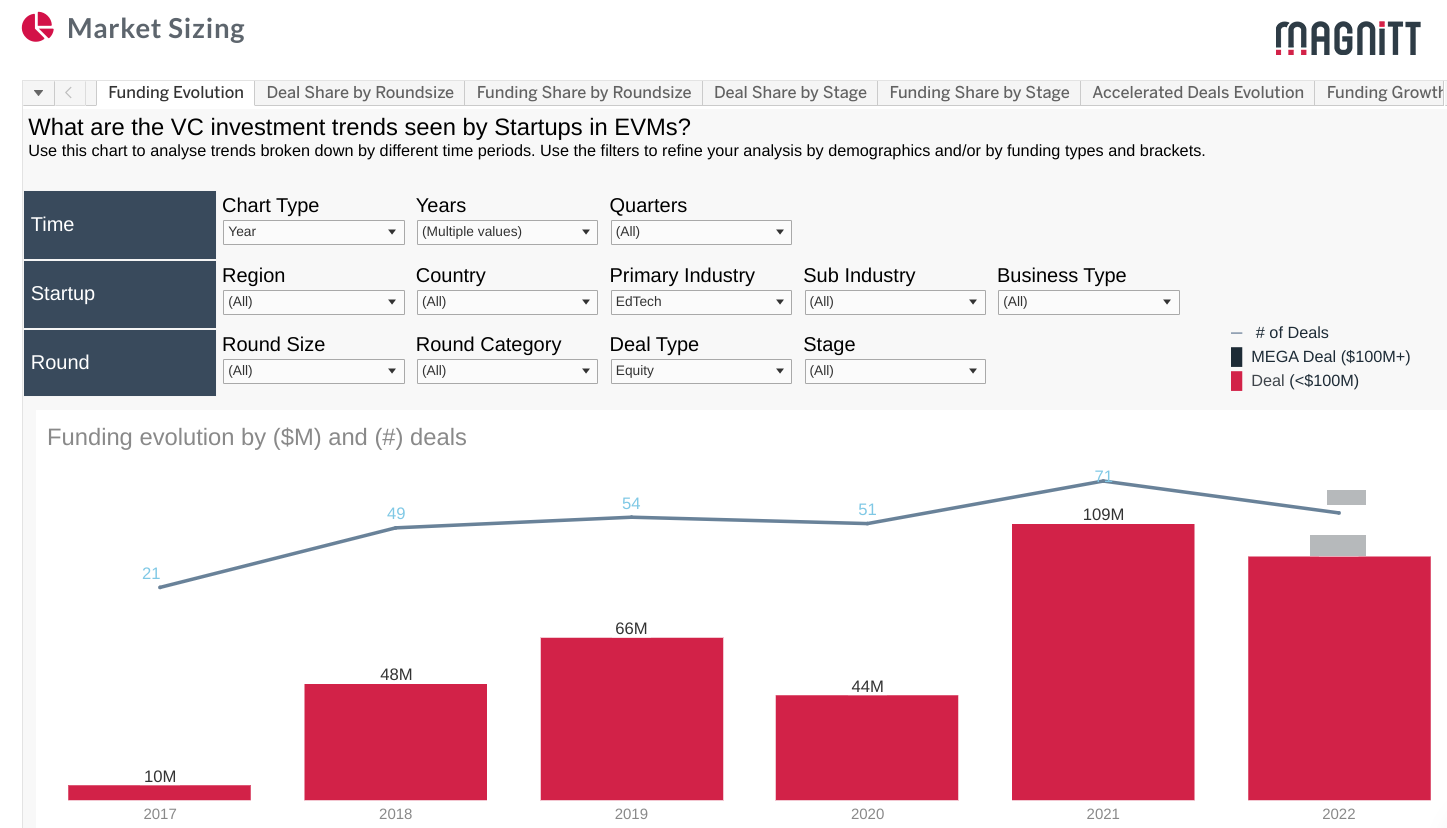This screenshot has width=1447, height=828.
Task: Switch to the 'Deal Share by Stage' tab
Action: click(789, 92)
